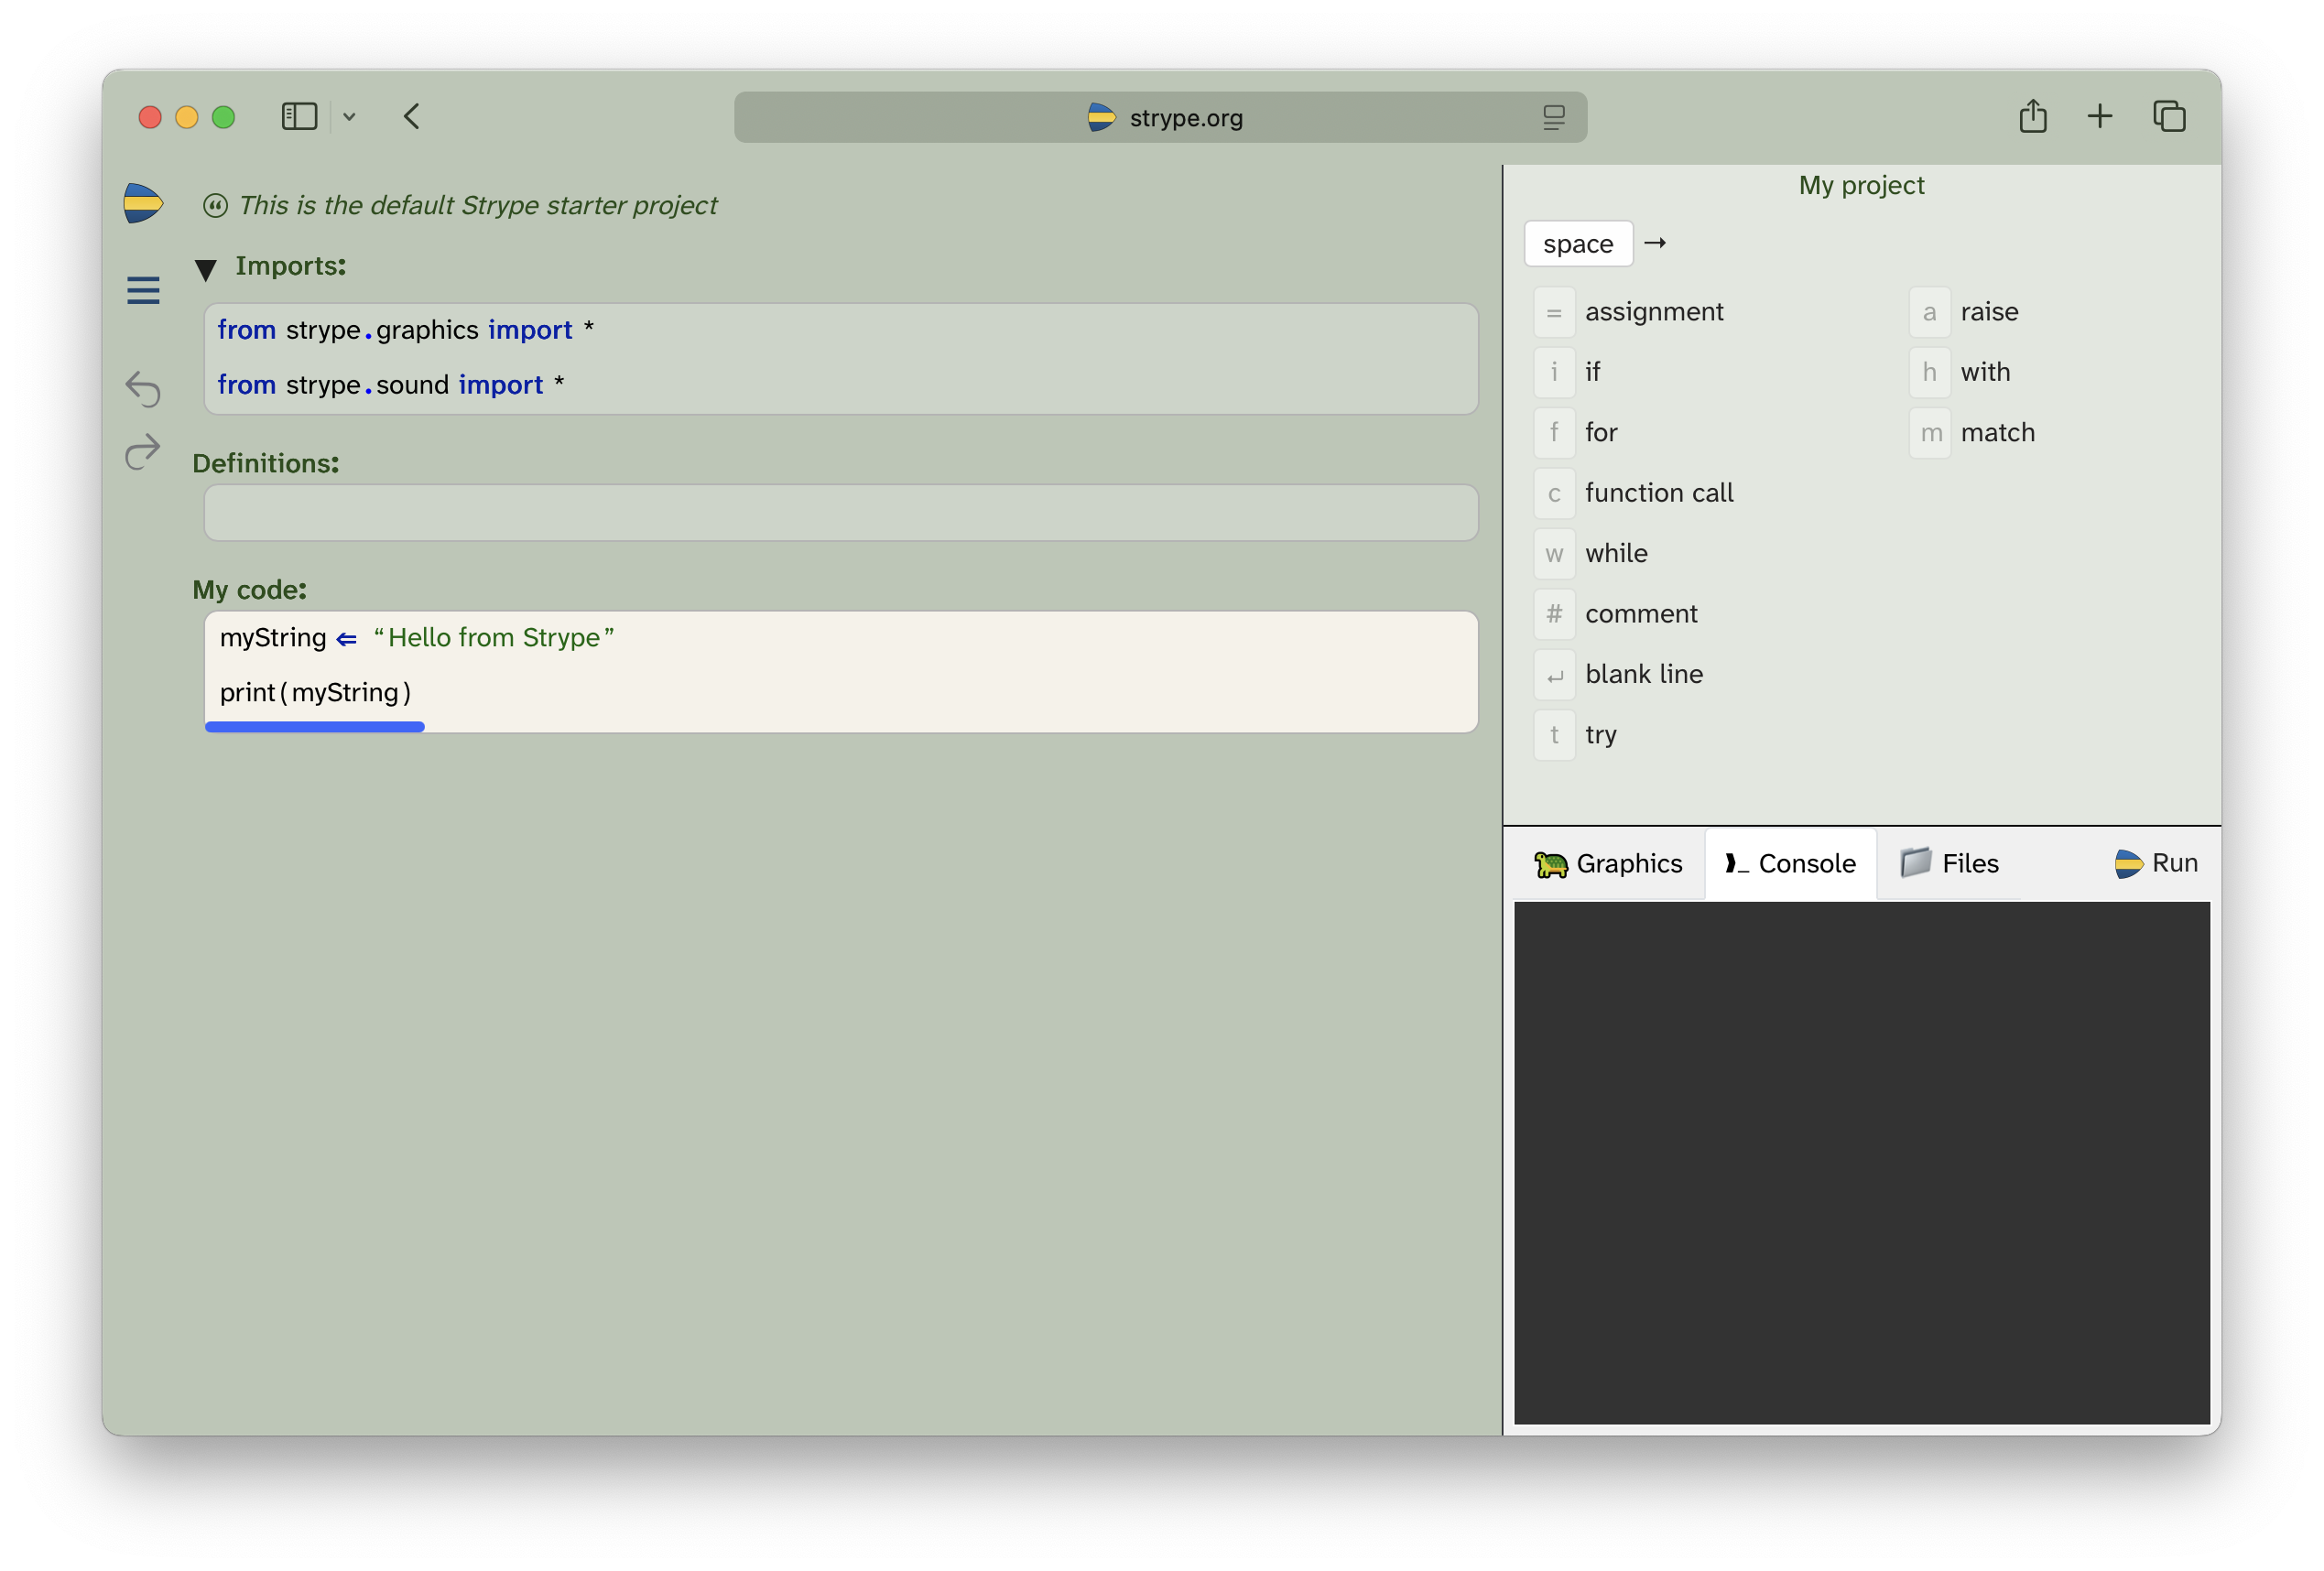
Task: Click the myString assignment line
Action: (x=841, y=638)
